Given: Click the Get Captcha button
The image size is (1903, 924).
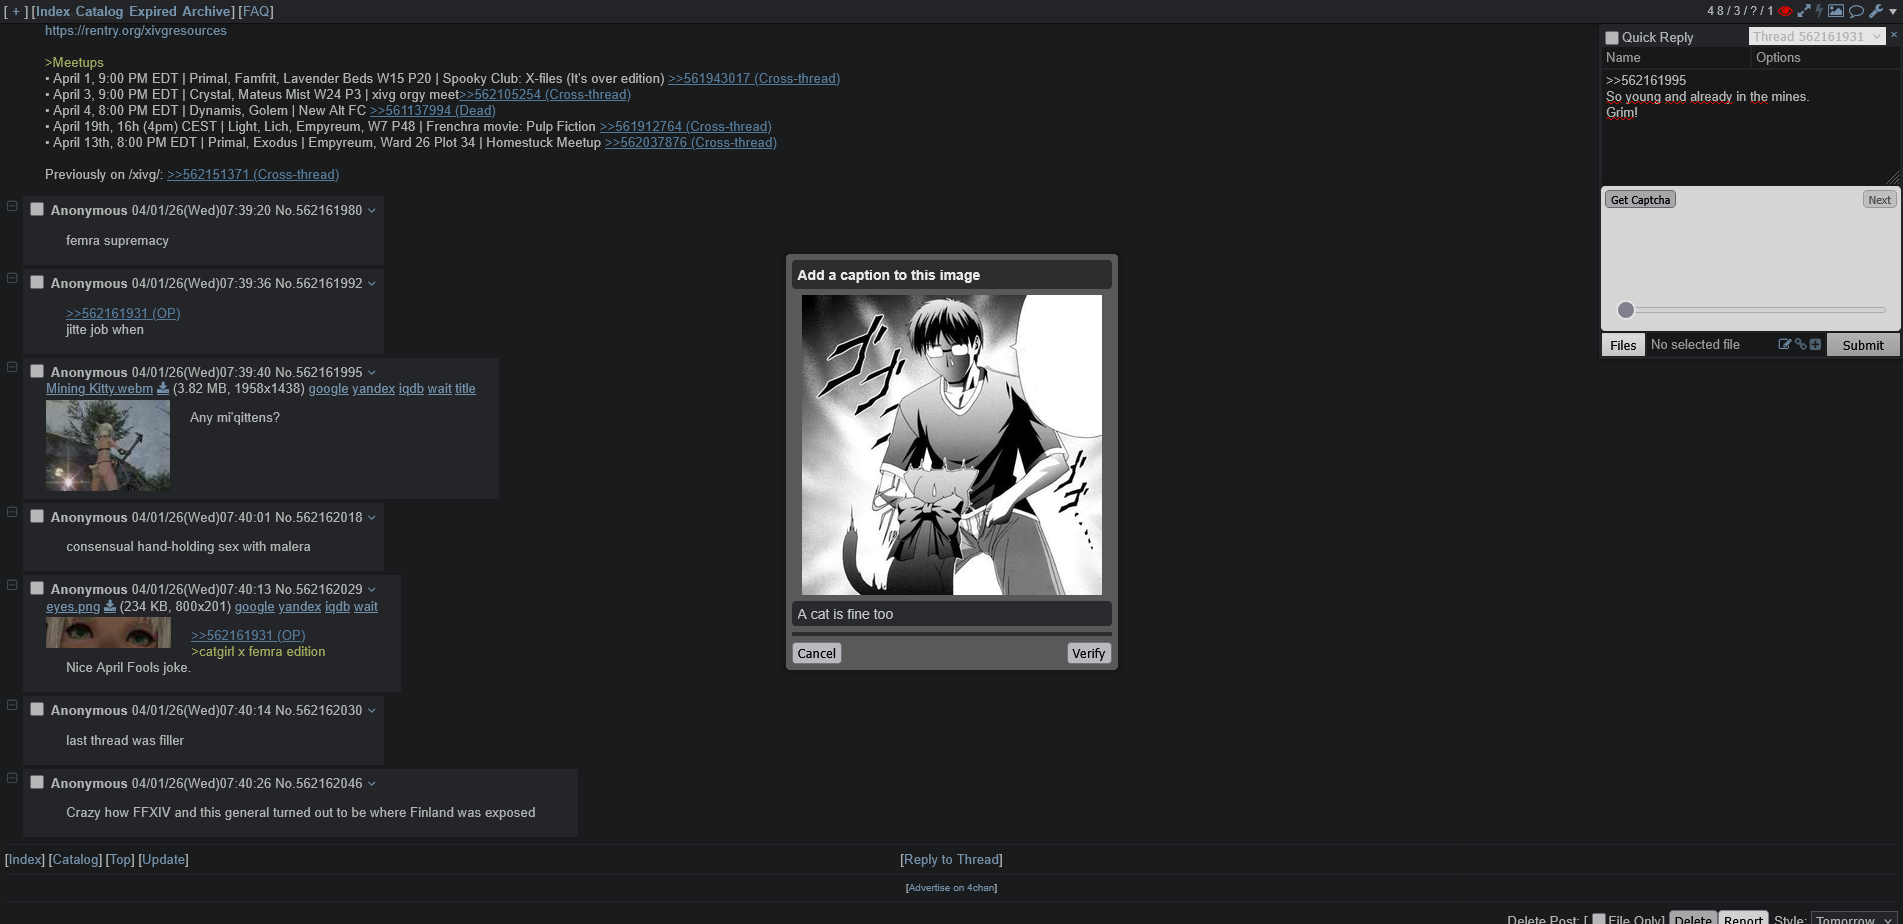Looking at the screenshot, I should point(1640,200).
